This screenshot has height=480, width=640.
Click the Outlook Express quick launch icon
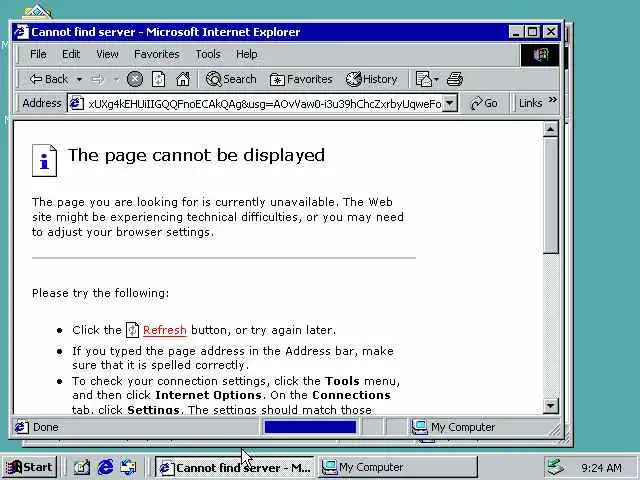tap(129, 467)
